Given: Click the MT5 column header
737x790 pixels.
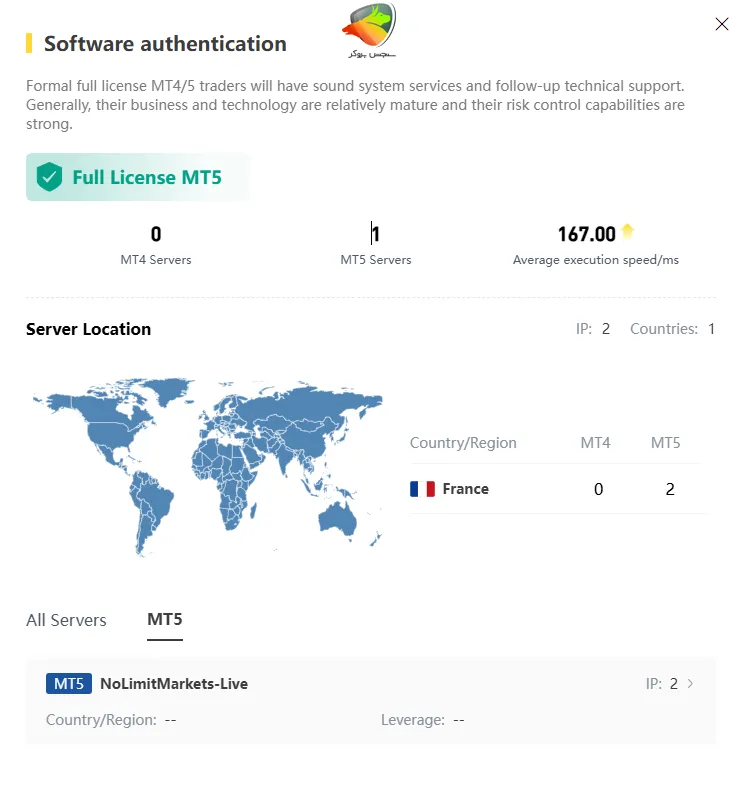Looking at the screenshot, I should [665, 443].
